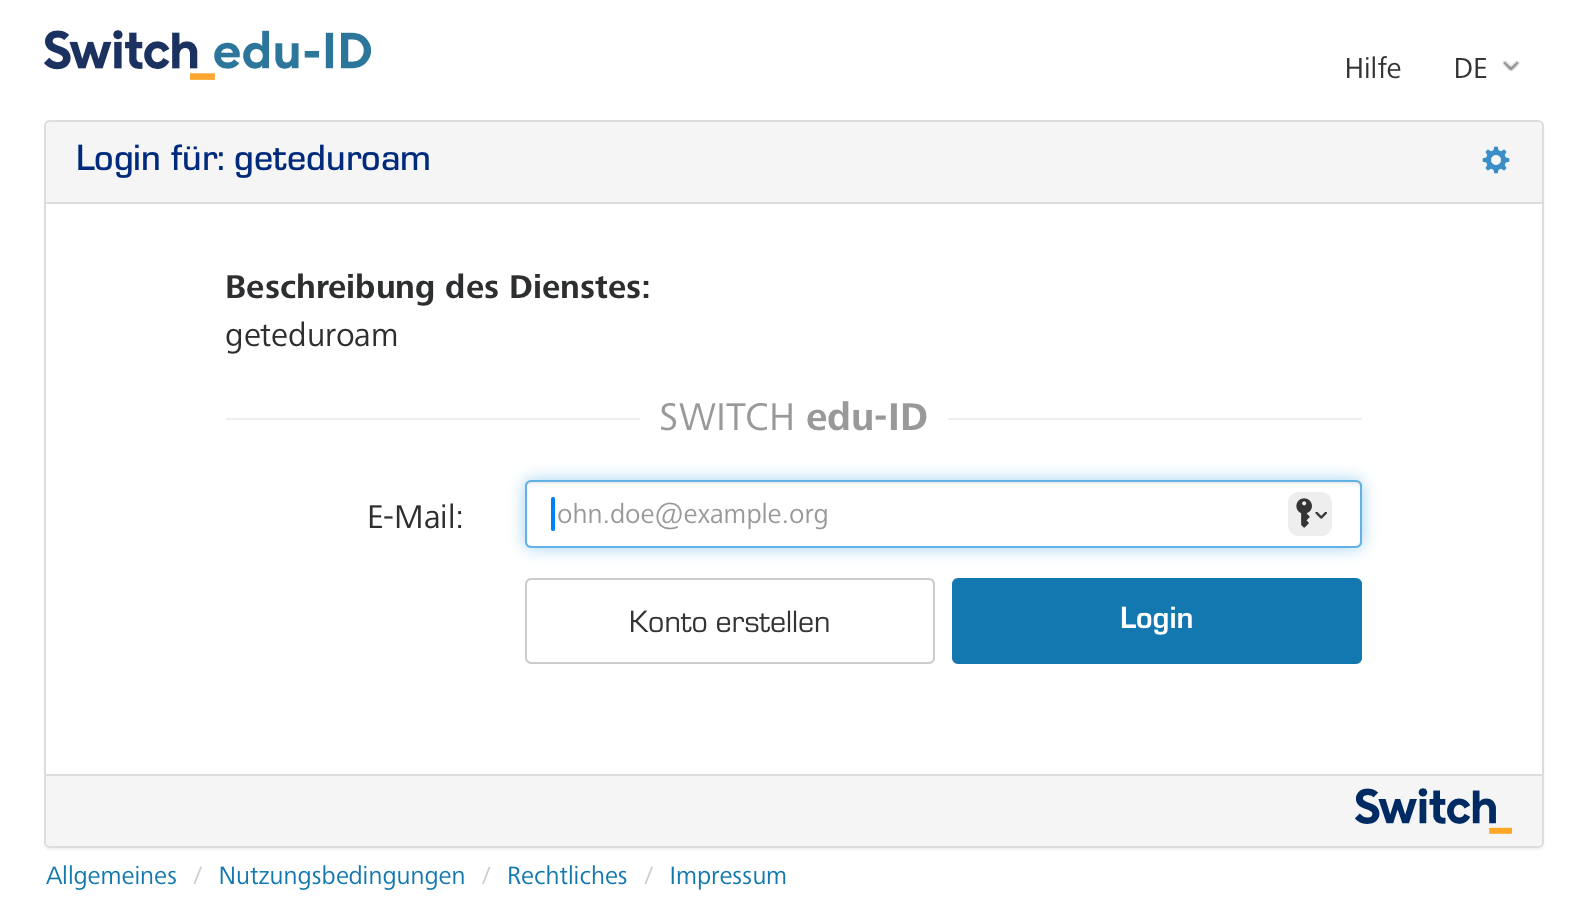Click the Switch logo in the footer
The height and width of the screenshot is (920, 1590).
(1431, 809)
